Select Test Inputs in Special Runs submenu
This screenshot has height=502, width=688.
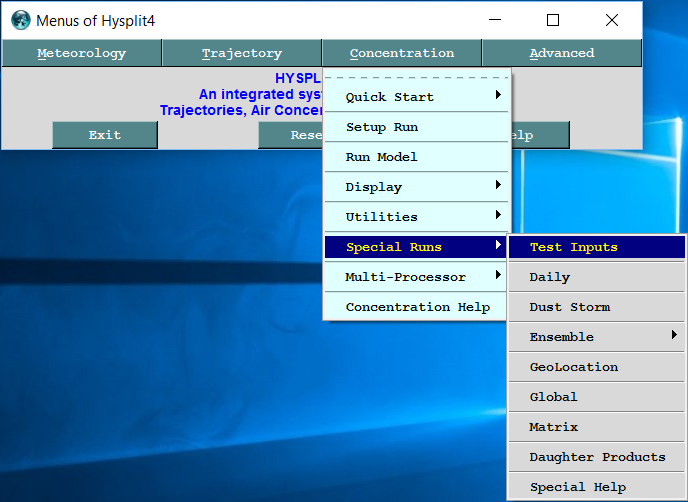(x=597, y=247)
